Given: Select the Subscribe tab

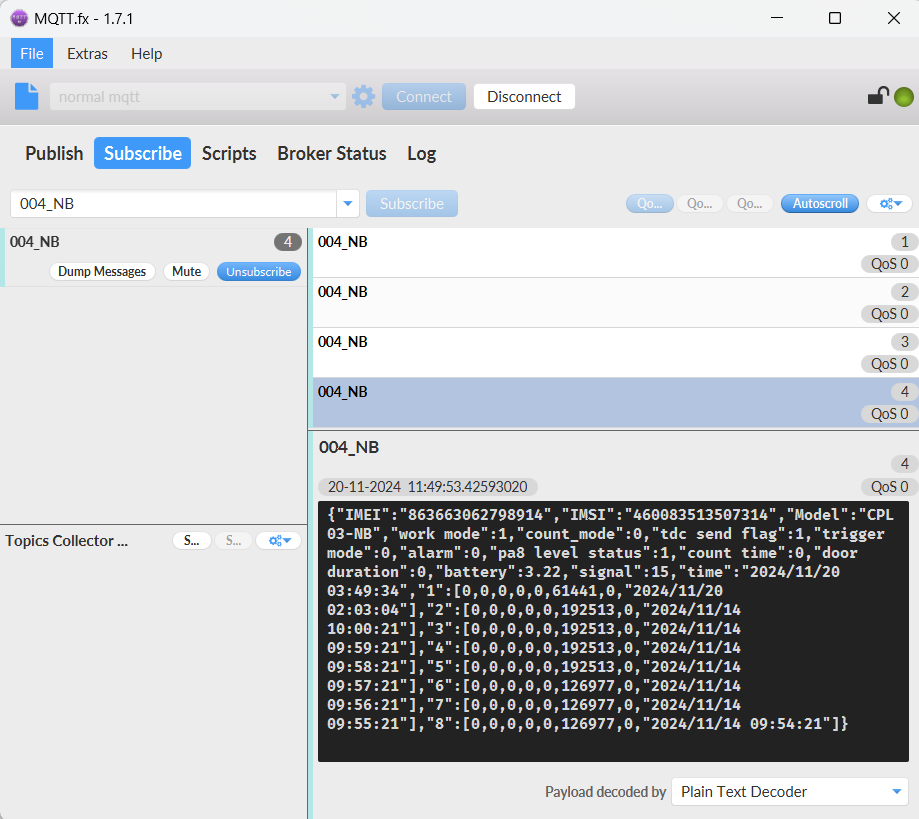Looking at the screenshot, I should pyautogui.click(x=142, y=153).
